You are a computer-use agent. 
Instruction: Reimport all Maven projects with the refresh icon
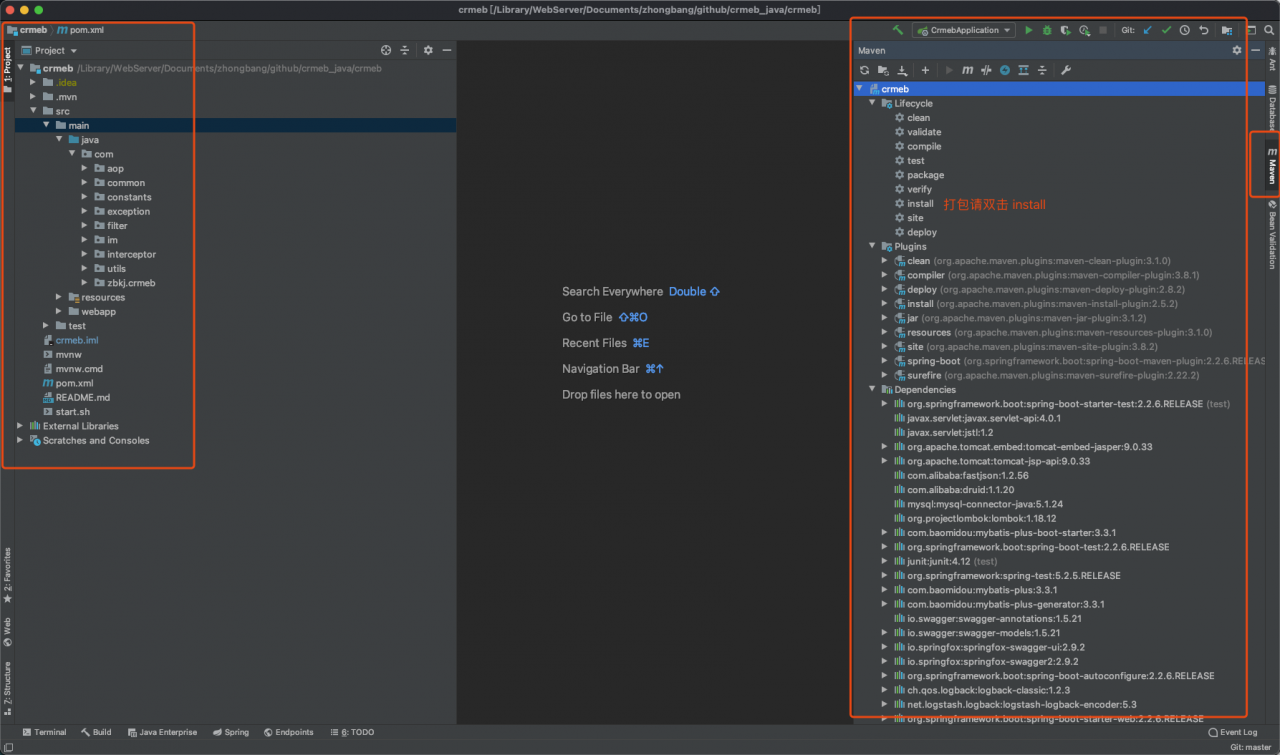click(x=864, y=70)
